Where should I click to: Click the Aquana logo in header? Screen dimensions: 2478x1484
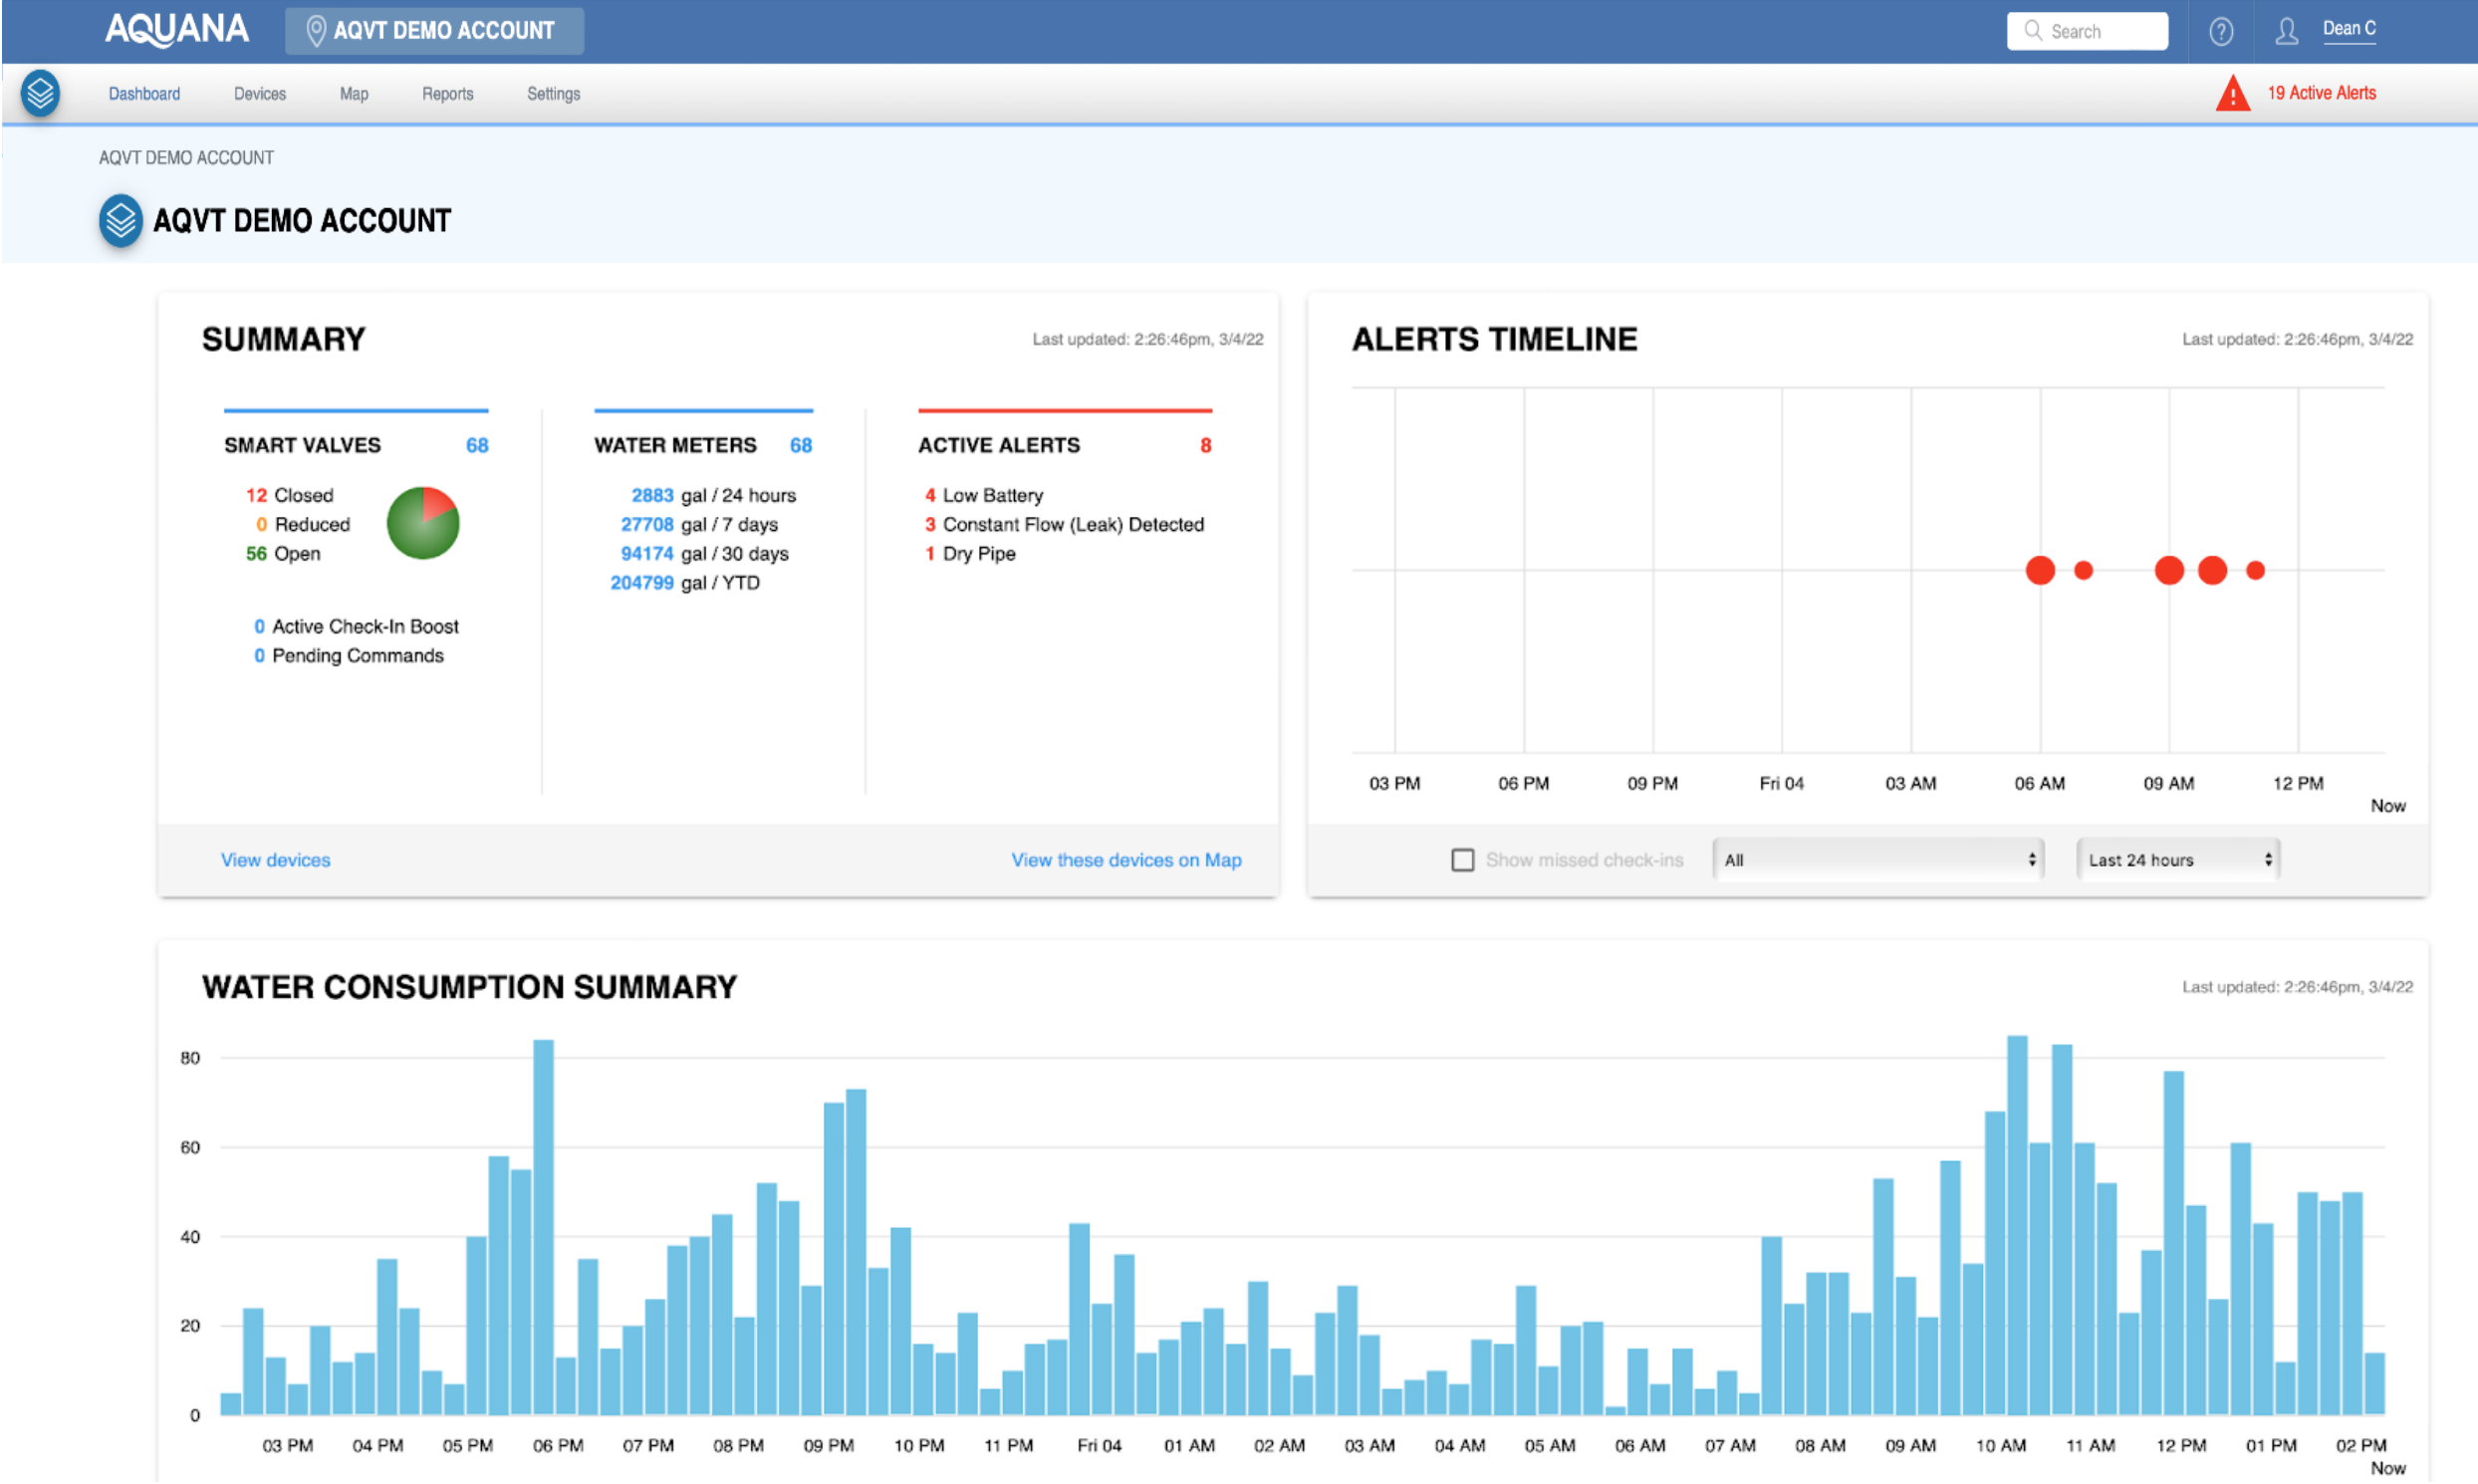point(177,30)
